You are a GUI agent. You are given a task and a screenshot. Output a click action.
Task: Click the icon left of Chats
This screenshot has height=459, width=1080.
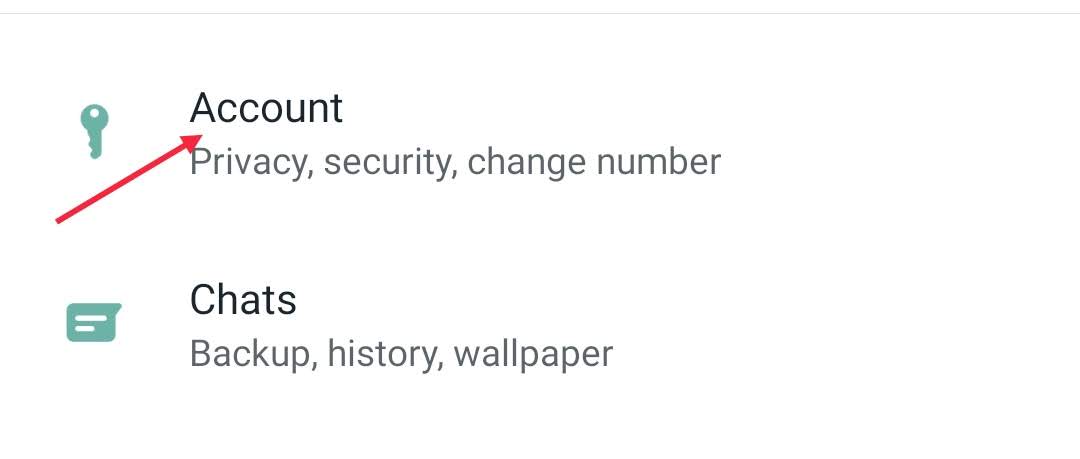[94, 322]
